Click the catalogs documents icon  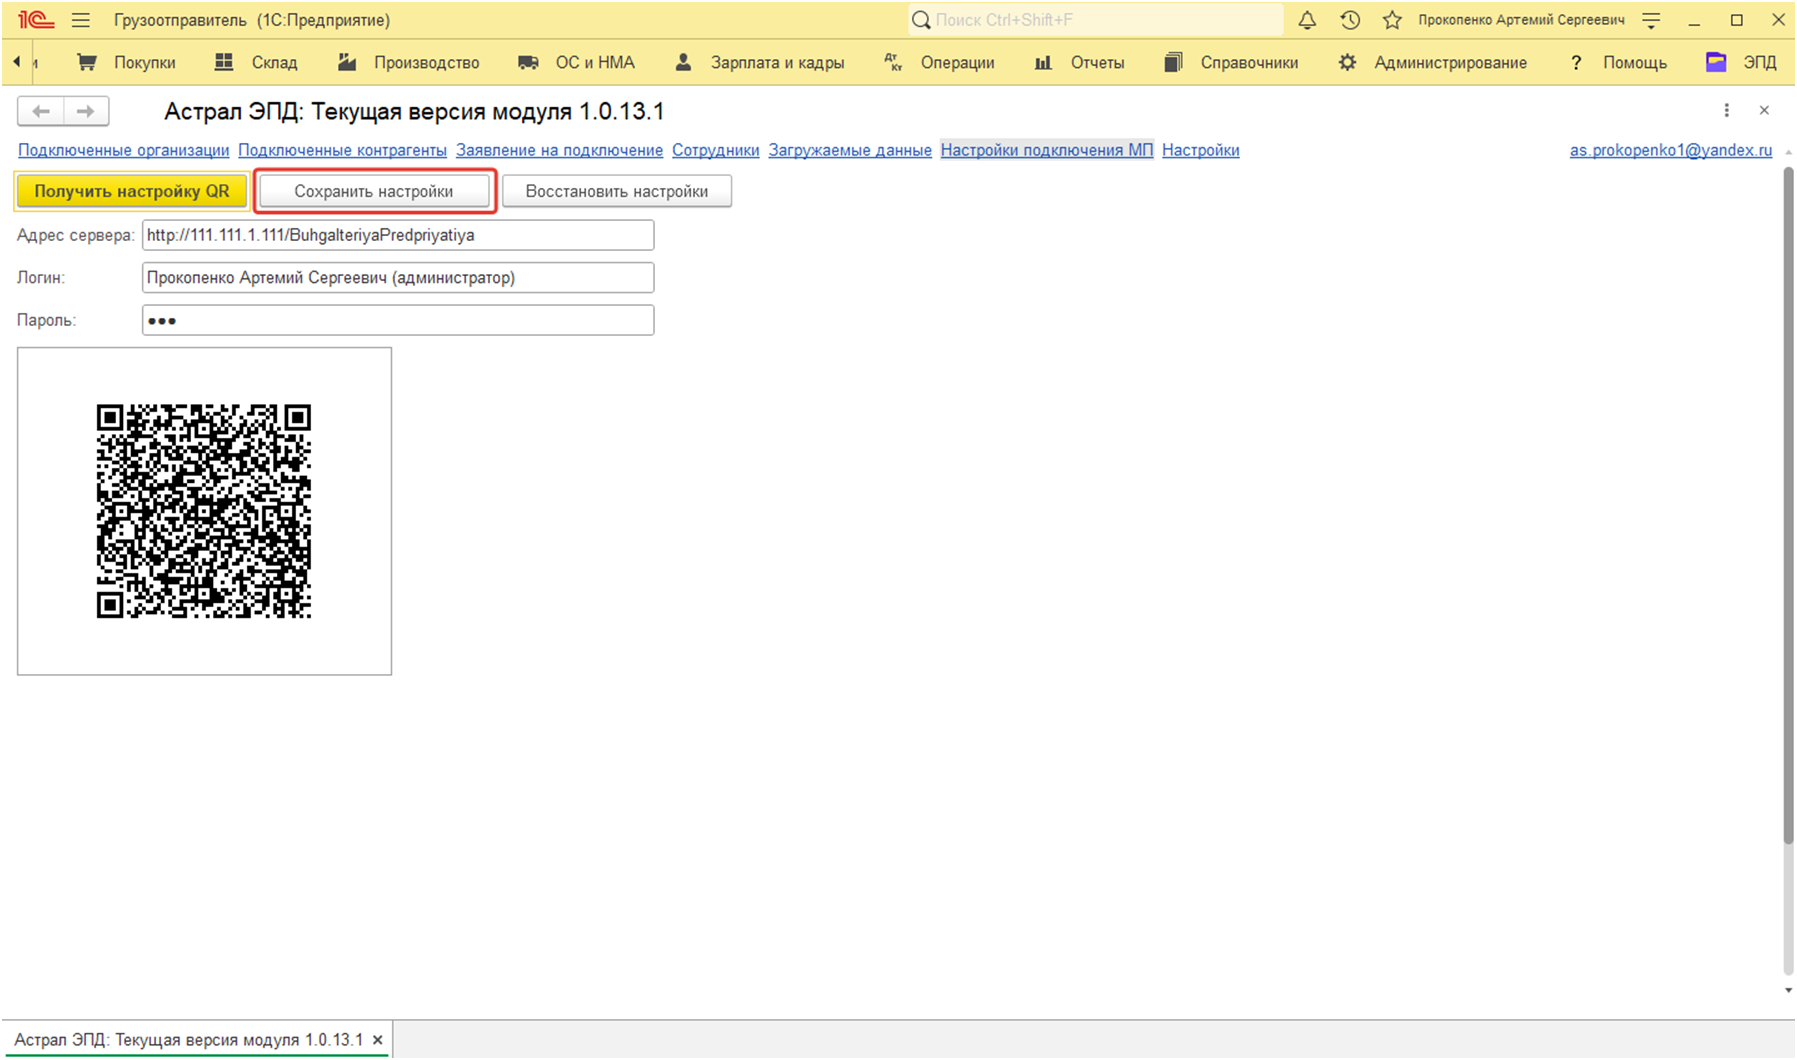(1173, 62)
